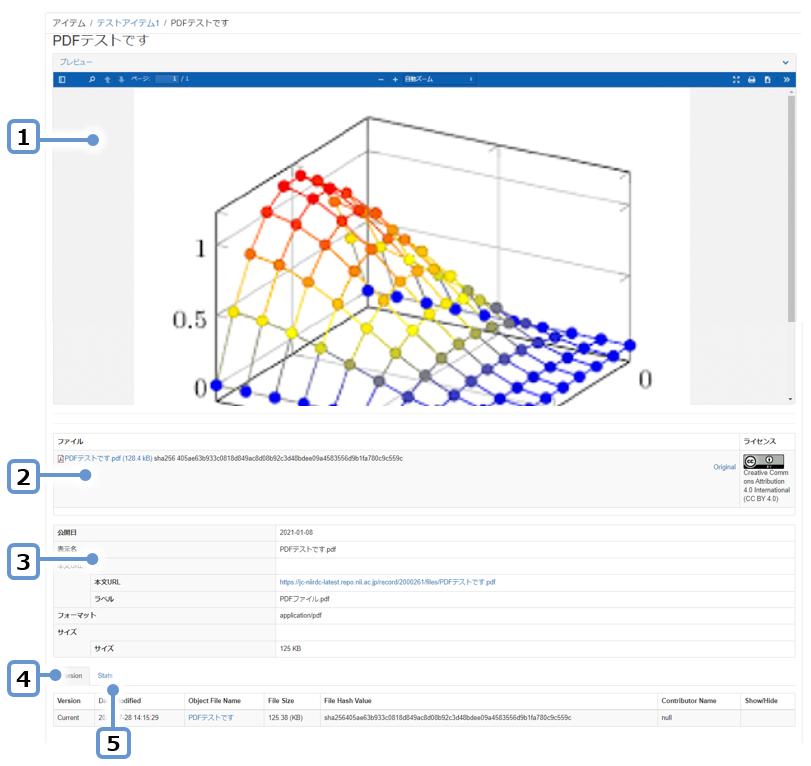Image resolution: width=811 pixels, height=766 pixels.
Task: Click the Original link in file row
Action: [724, 467]
